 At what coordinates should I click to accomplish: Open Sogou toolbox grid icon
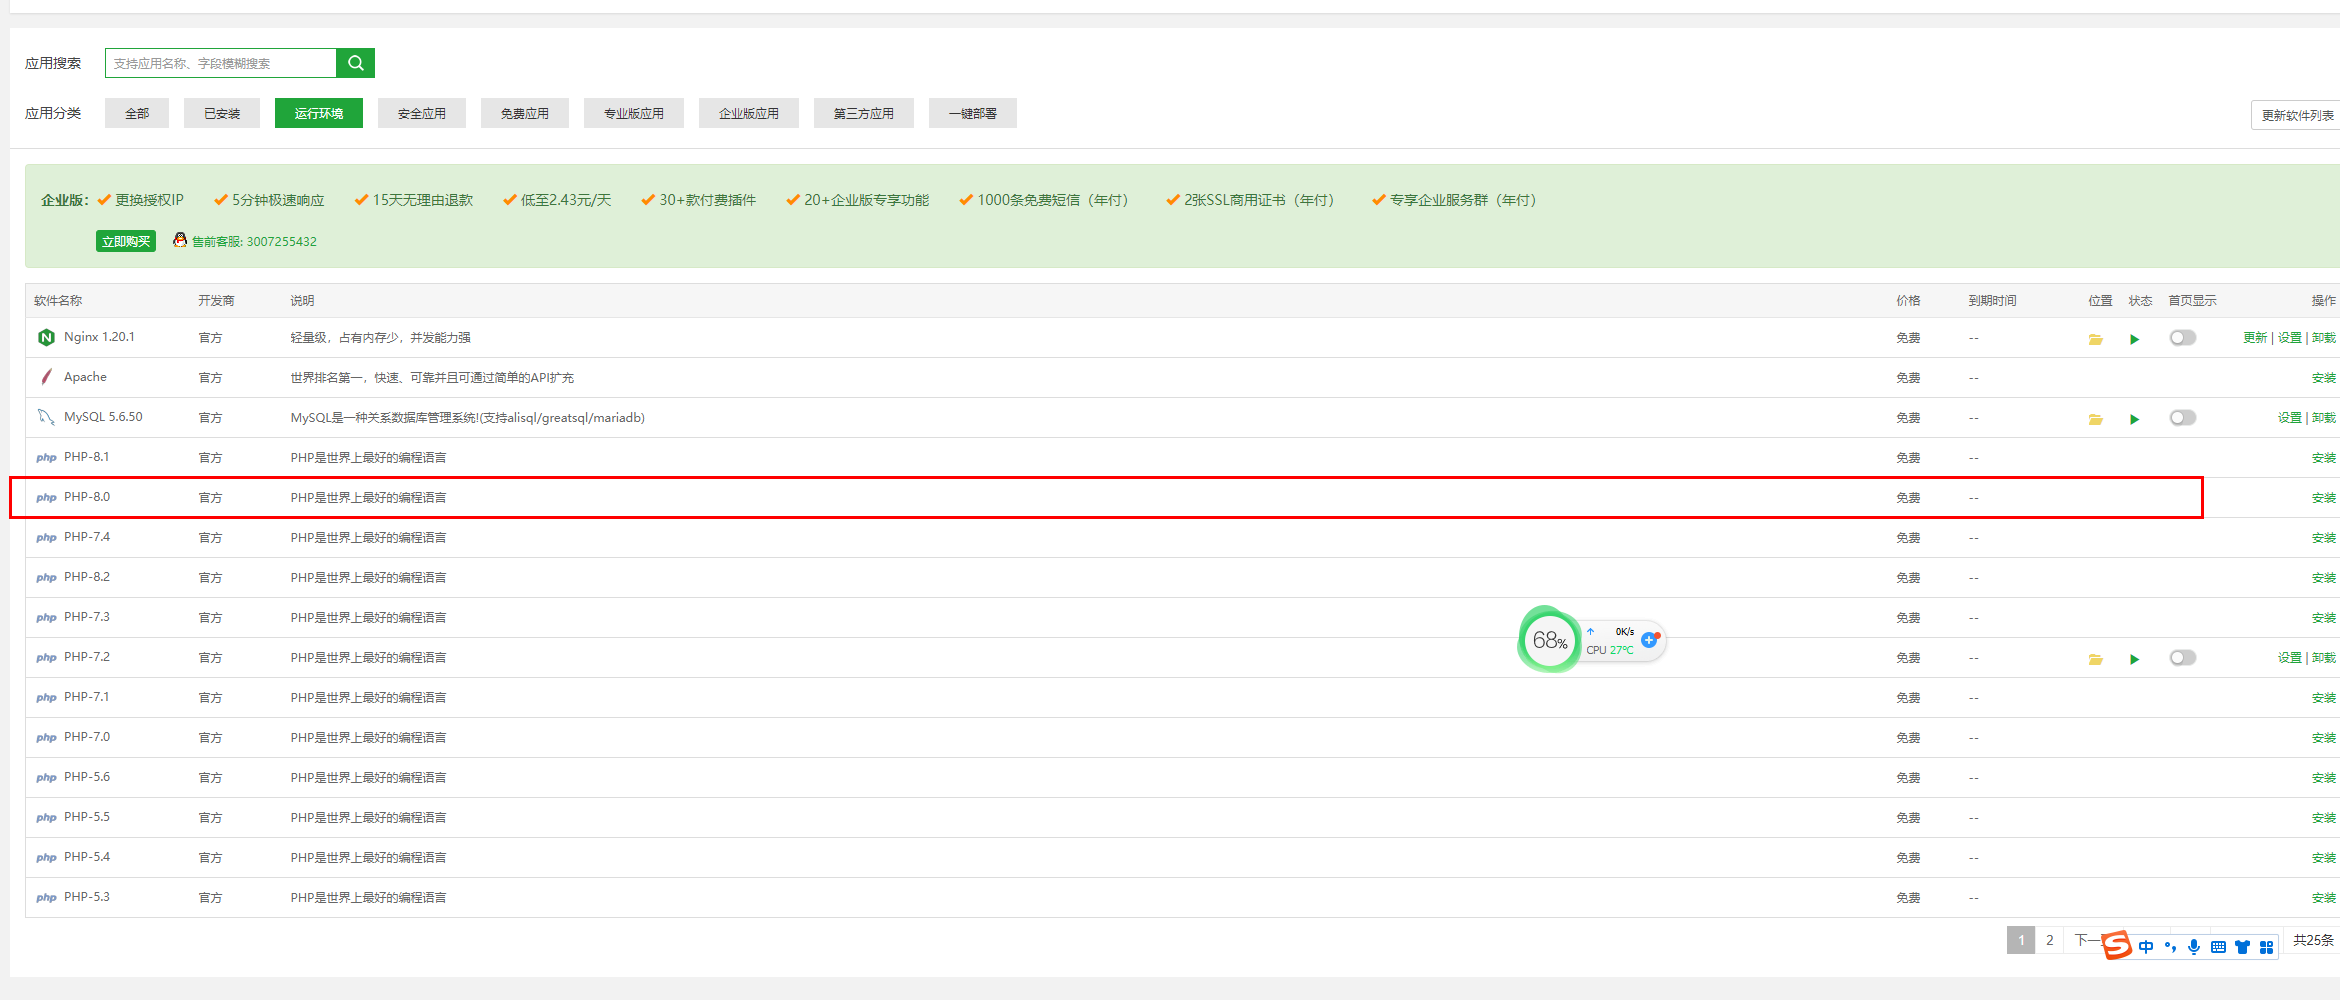tap(2266, 947)
